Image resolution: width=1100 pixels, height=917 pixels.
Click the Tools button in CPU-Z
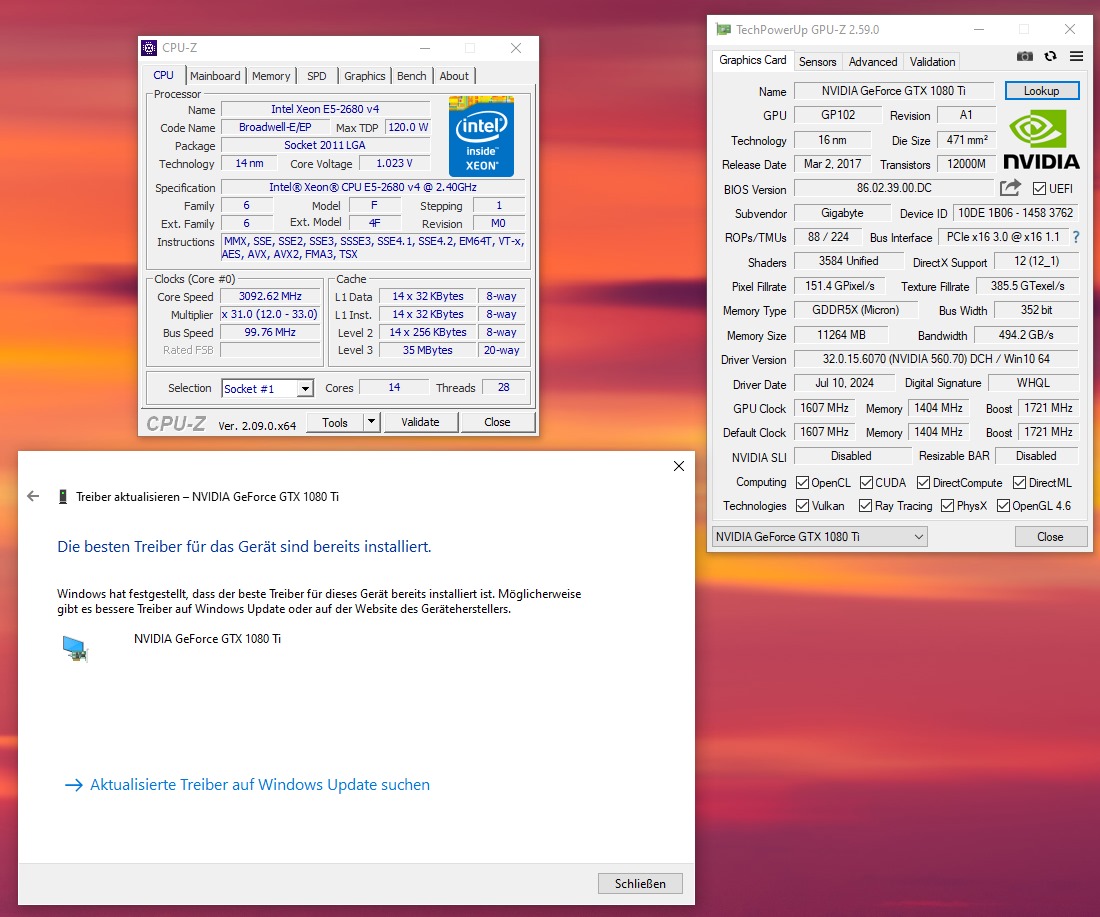pos(335,422)
